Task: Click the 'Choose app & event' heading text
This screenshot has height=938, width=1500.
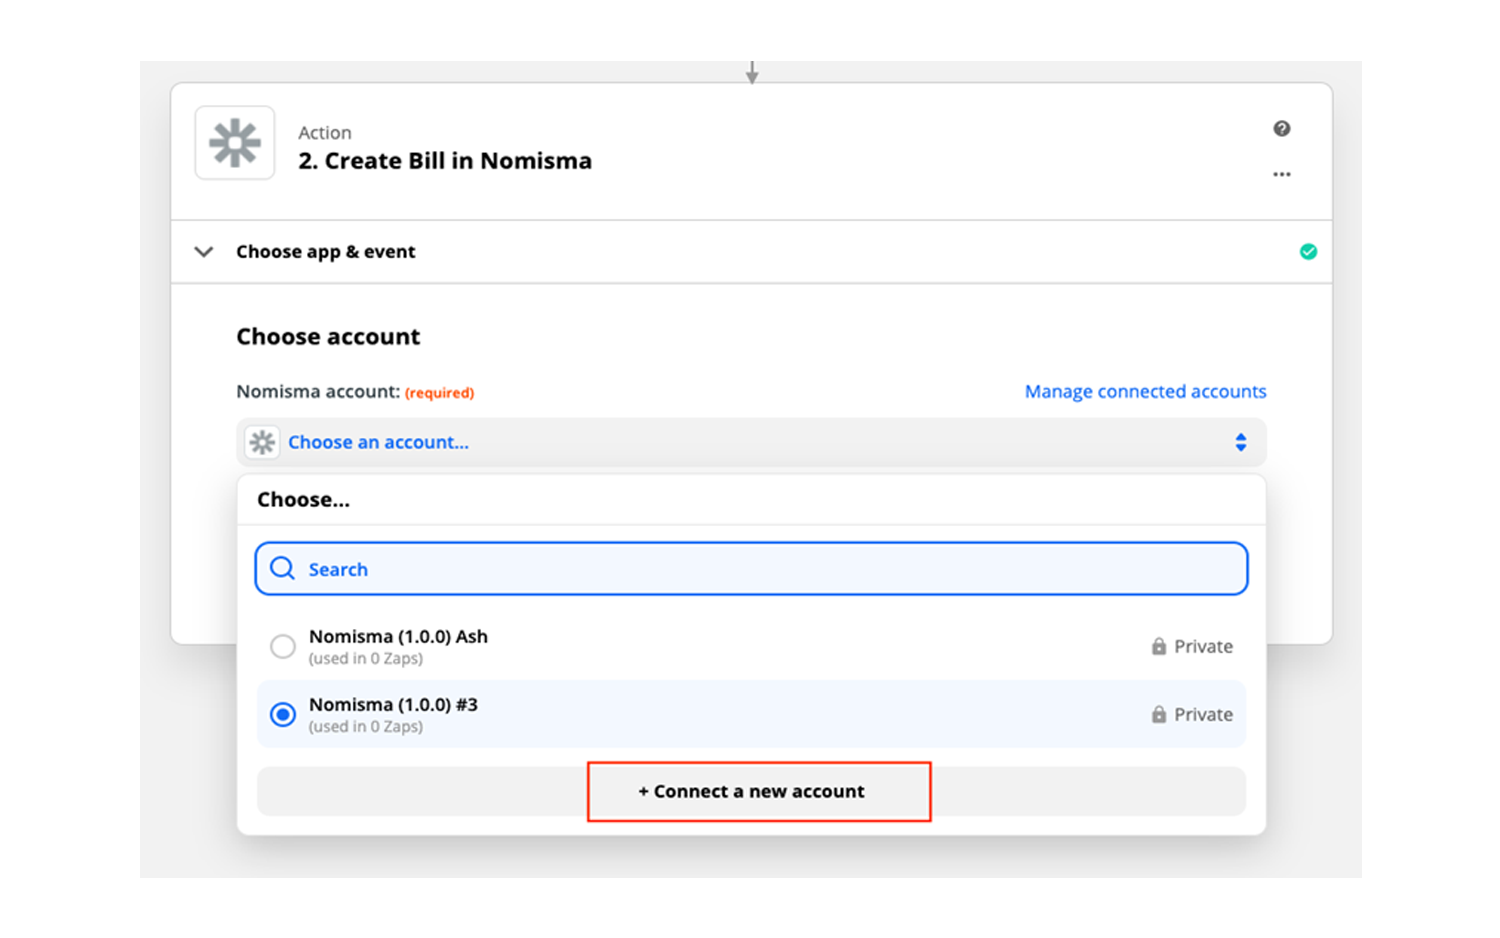Action: [x=326, y=252]
